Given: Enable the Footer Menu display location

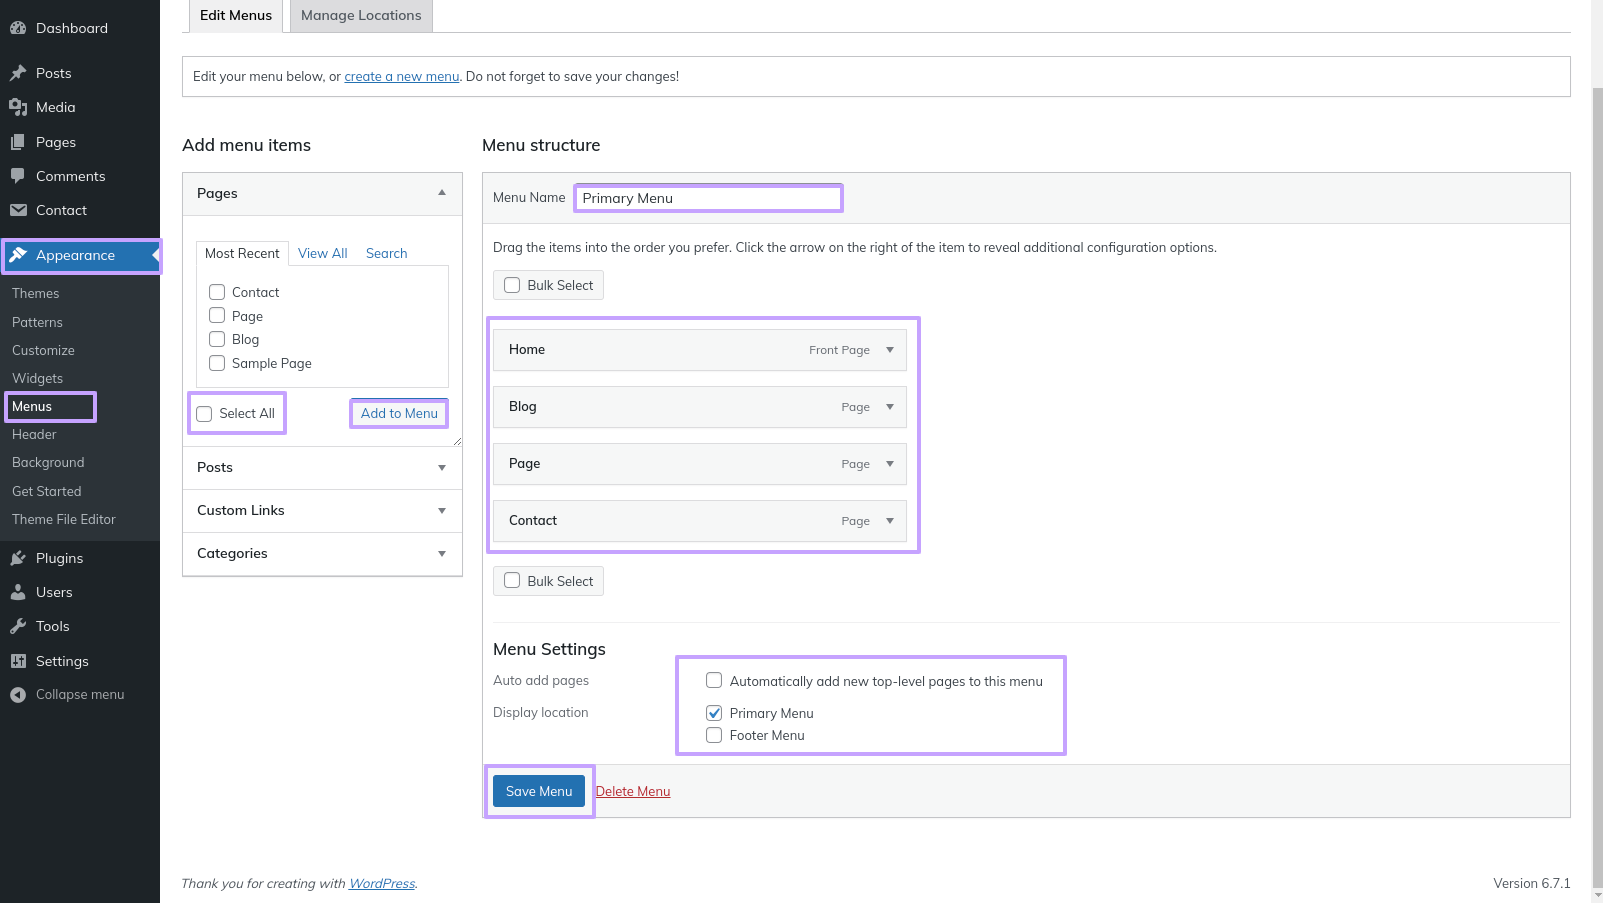Looking at the screenshot, I should coord(714,735).
